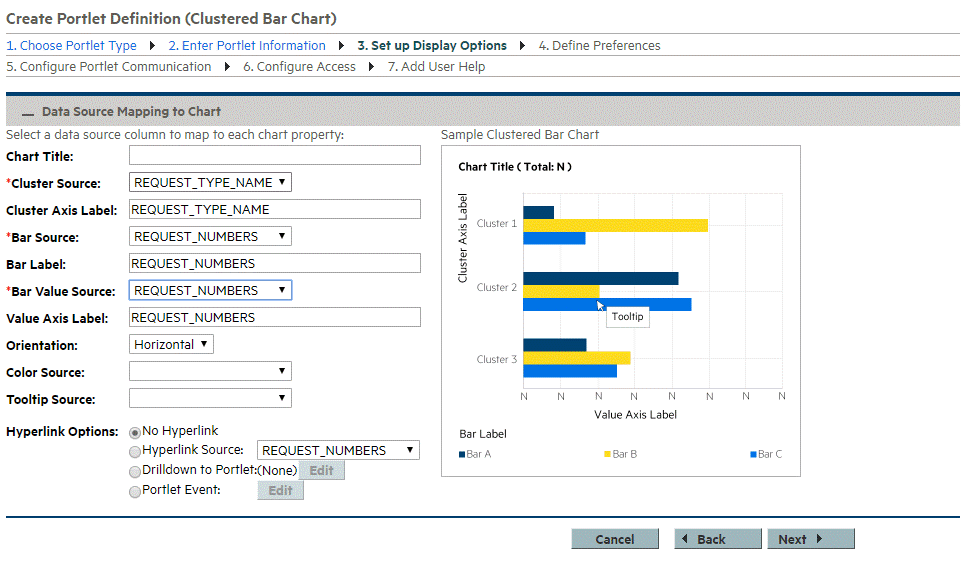Choose the Drilldown to Portlet radio button
Screen dimensions: 973x563
click(135, 471)
